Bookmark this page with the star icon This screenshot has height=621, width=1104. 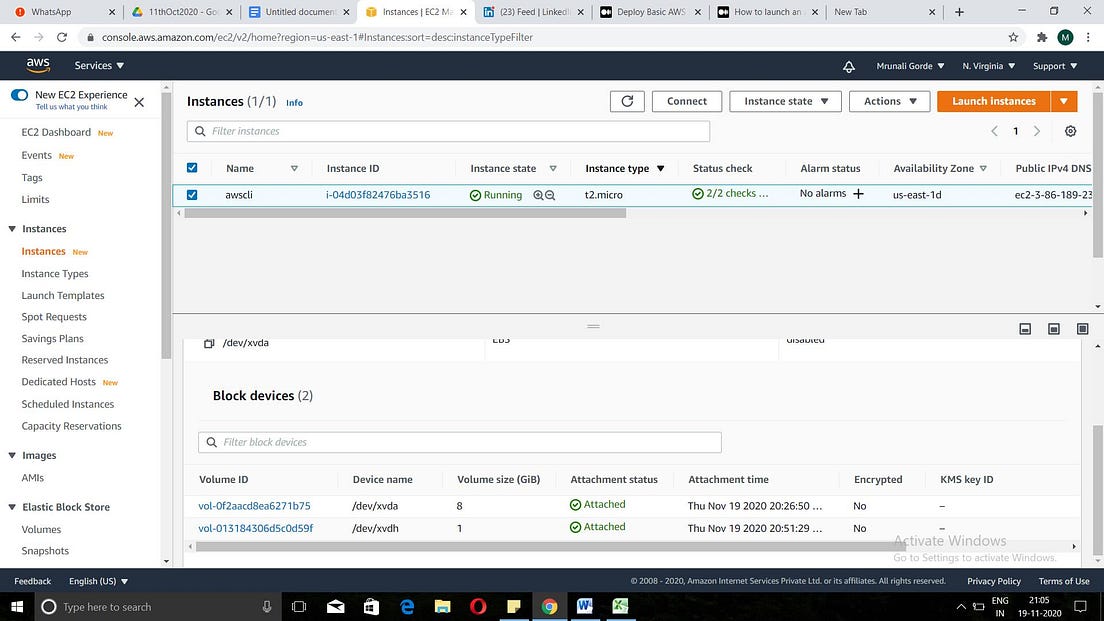click(1013, 37)
